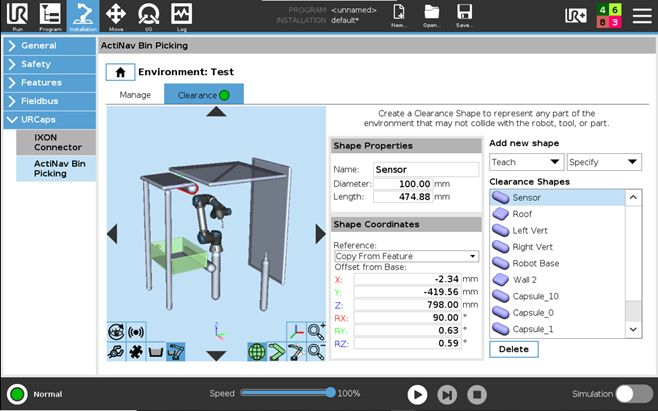
Task: Go to environment home icon
Action: pos(120,72)
